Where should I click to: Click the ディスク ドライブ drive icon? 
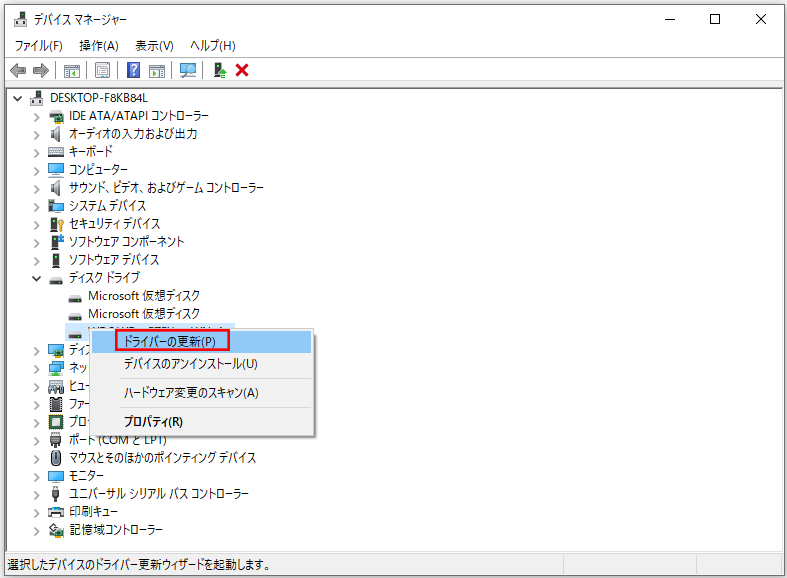[56, 280]
